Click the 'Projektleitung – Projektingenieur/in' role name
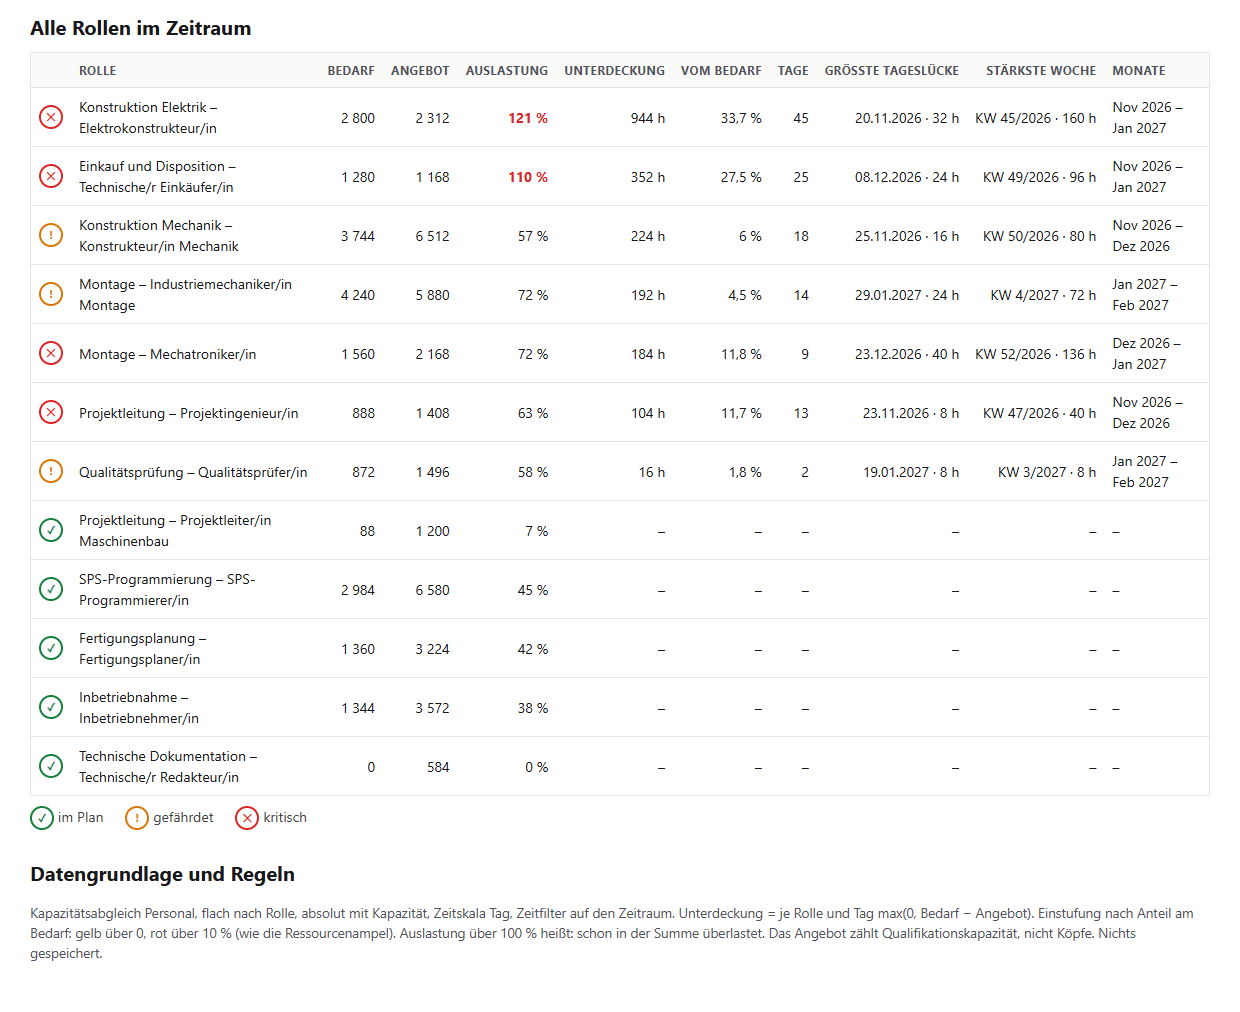Viewport: 1240px width, 1012px height. tap(189, 413)
